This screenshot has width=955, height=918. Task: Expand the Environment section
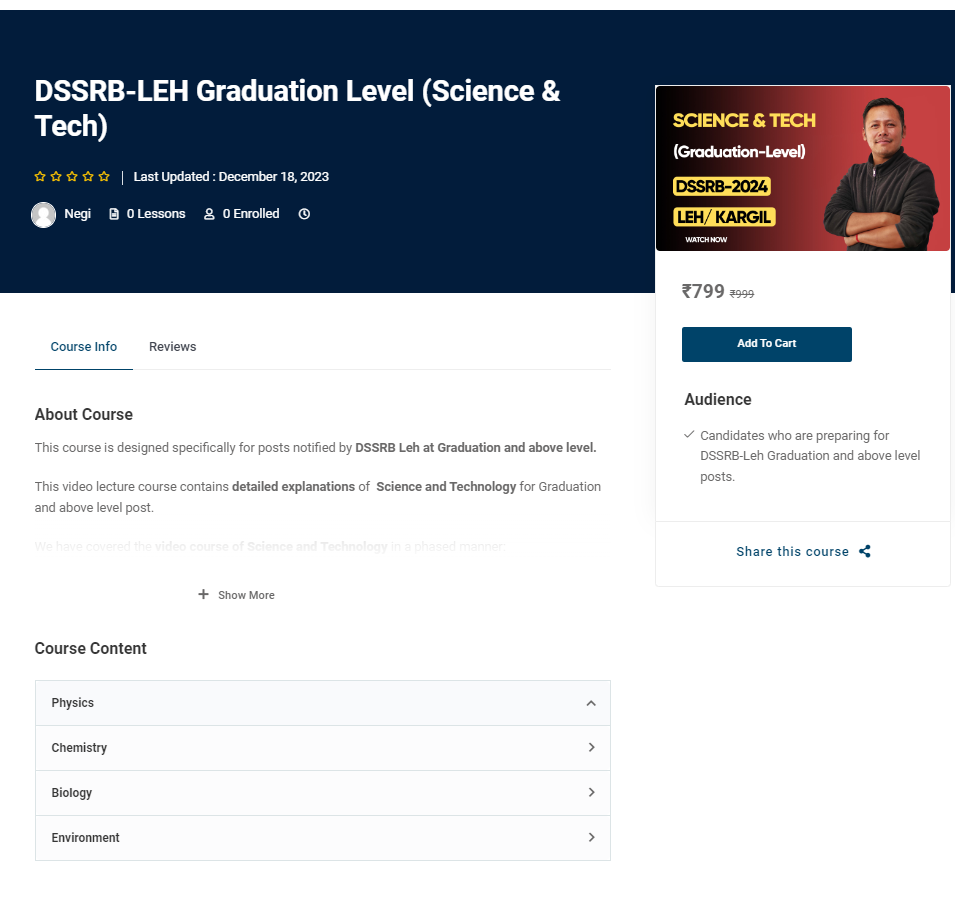[x=323, y=838]
